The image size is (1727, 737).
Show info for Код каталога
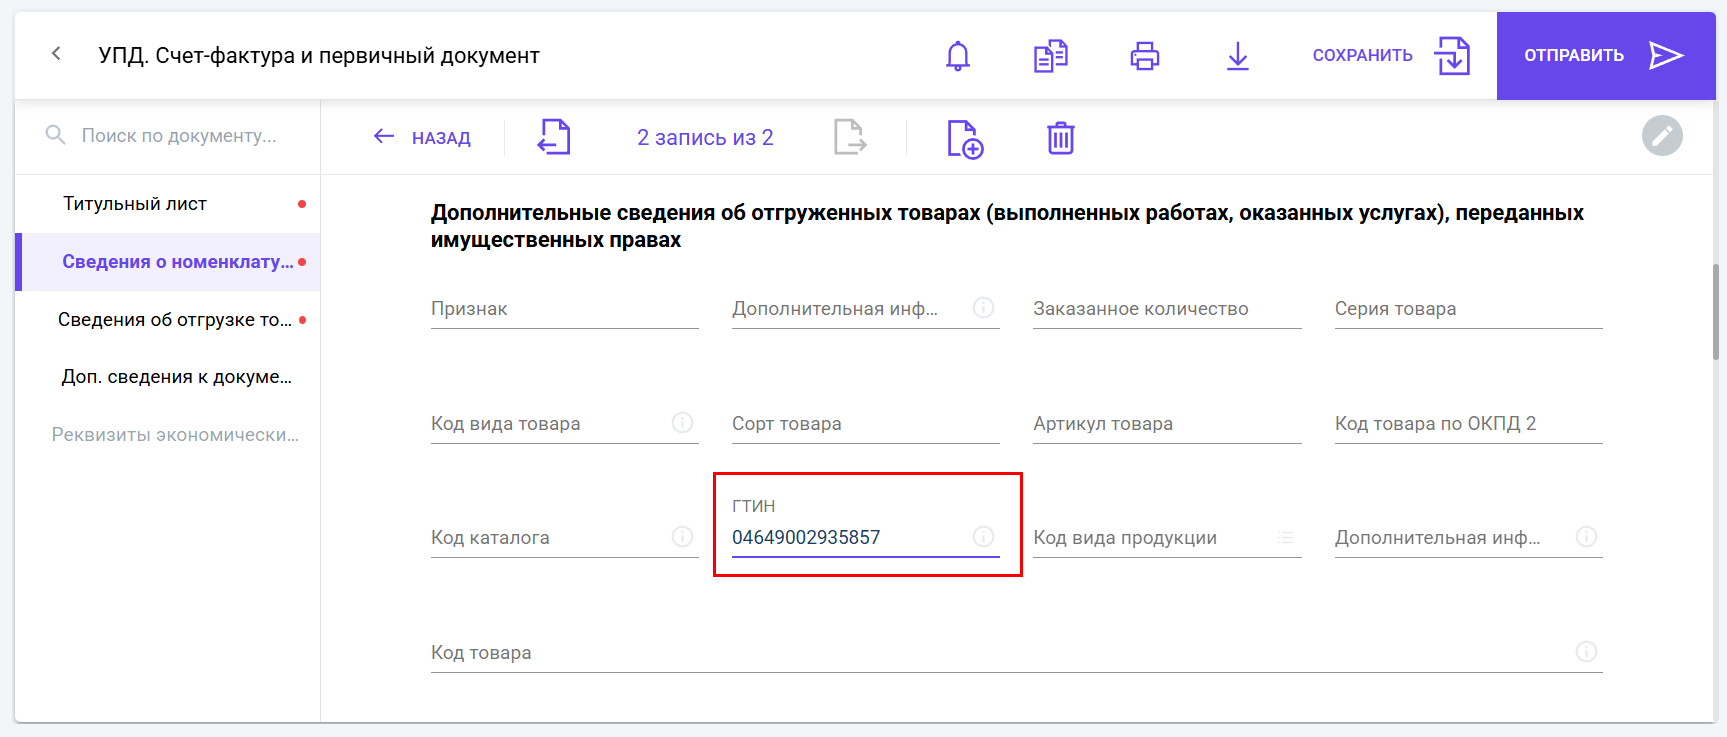(x=683, y=537)
